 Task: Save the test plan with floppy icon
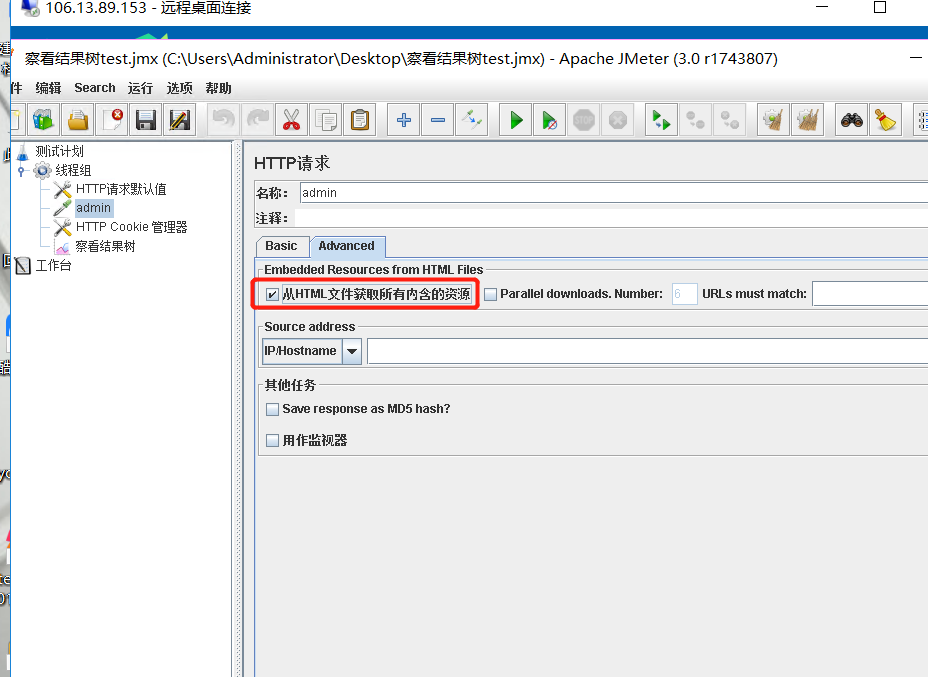146,120
